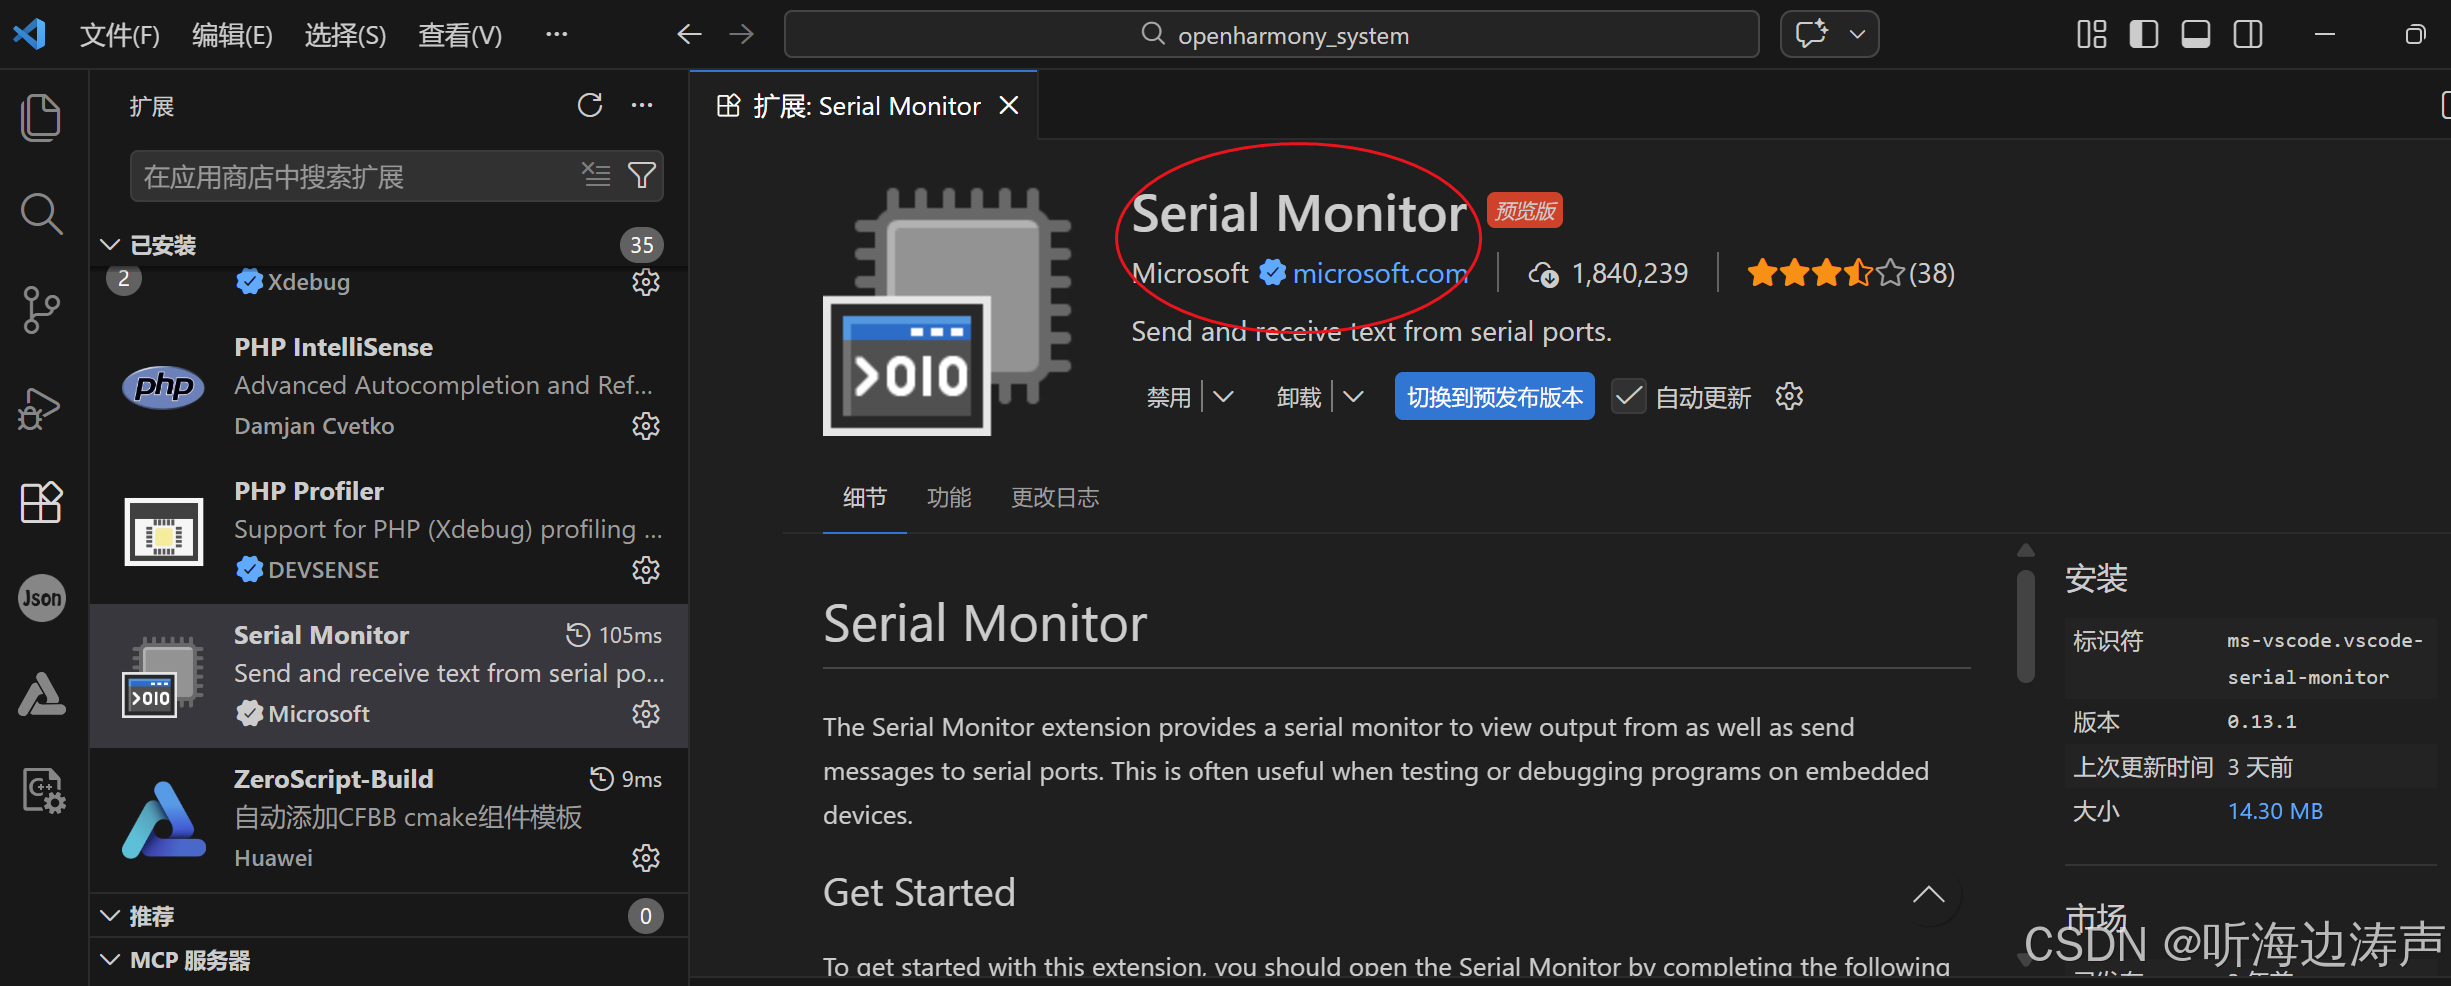
Task: Open extensions view more actions menu
Action: (642, 105)
